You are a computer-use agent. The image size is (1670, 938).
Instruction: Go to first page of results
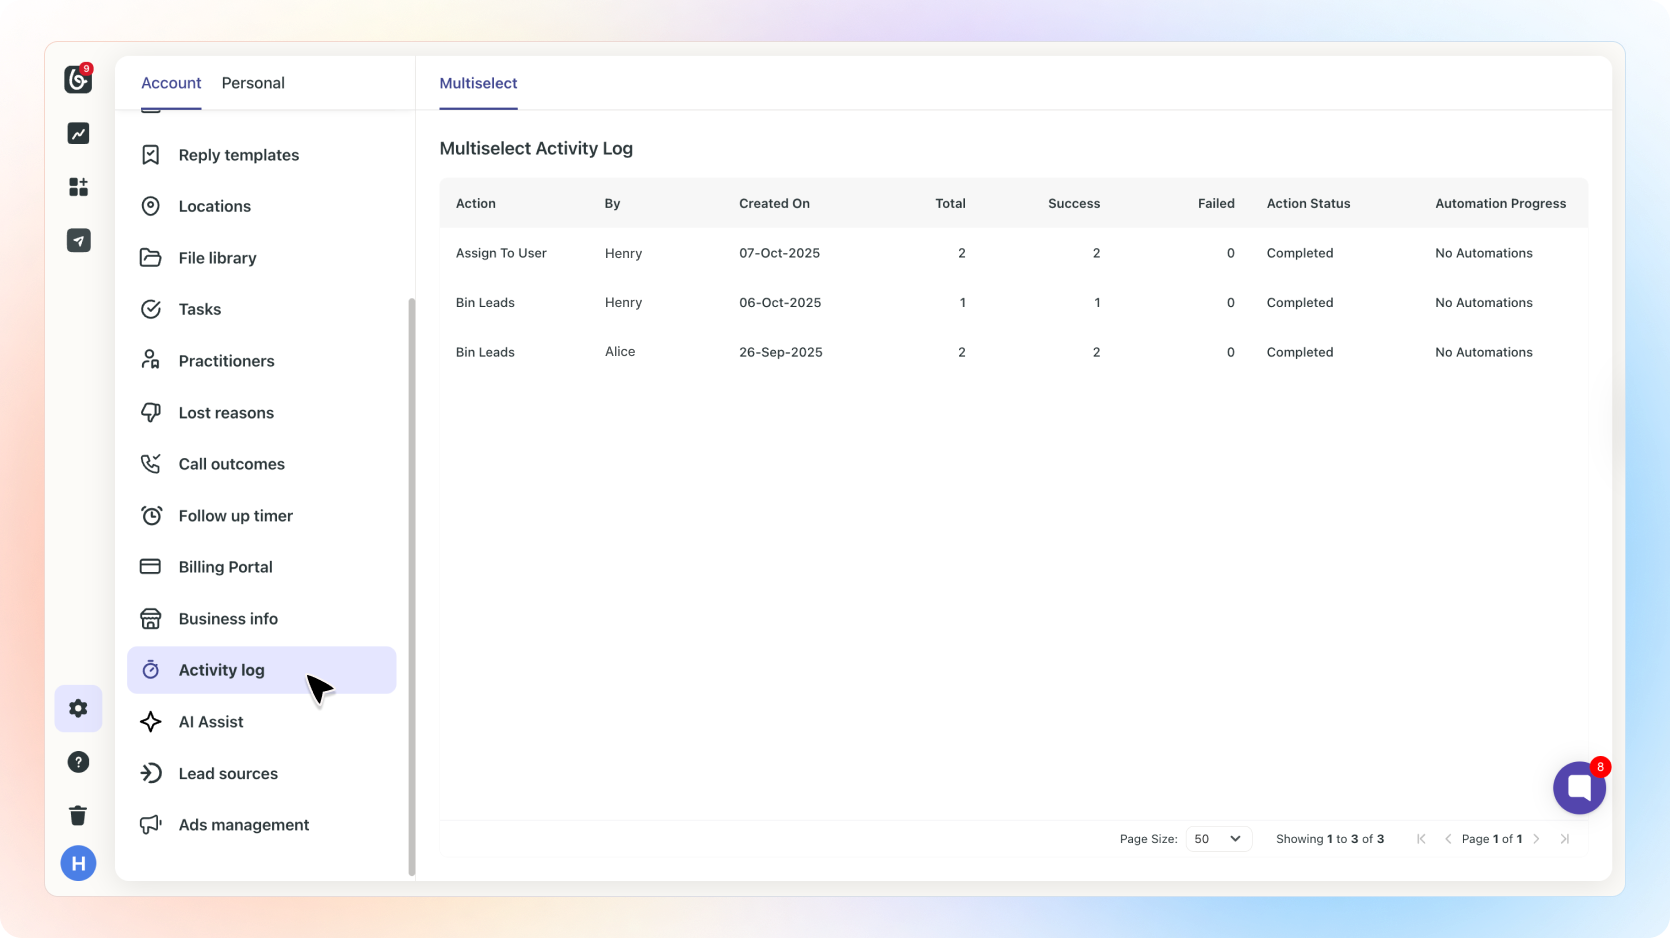click(1421, 839)
